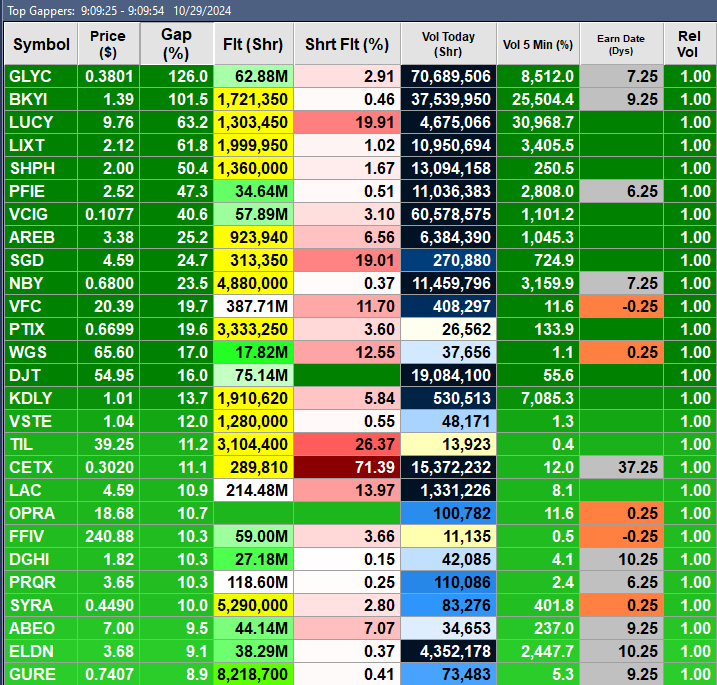717x685 pixels.
Task: Select VFC float 387.71M cell
Action: click(253, 306)
